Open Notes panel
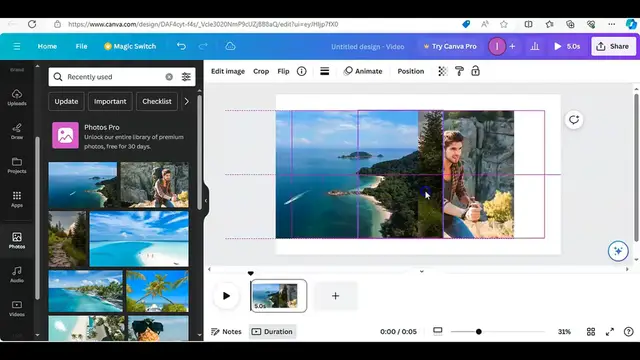Viewport: 640px width, 360px height. click(226, 331)
